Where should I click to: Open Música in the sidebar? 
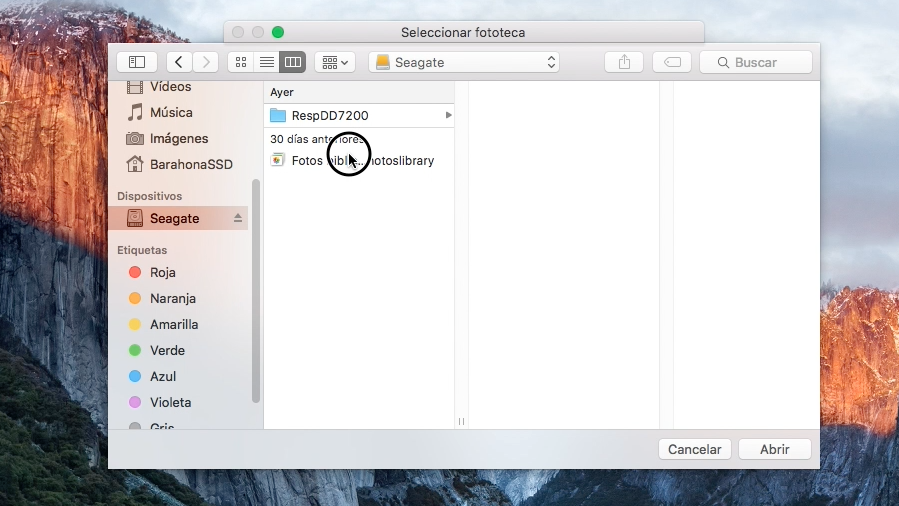click(x=171, y=112)
